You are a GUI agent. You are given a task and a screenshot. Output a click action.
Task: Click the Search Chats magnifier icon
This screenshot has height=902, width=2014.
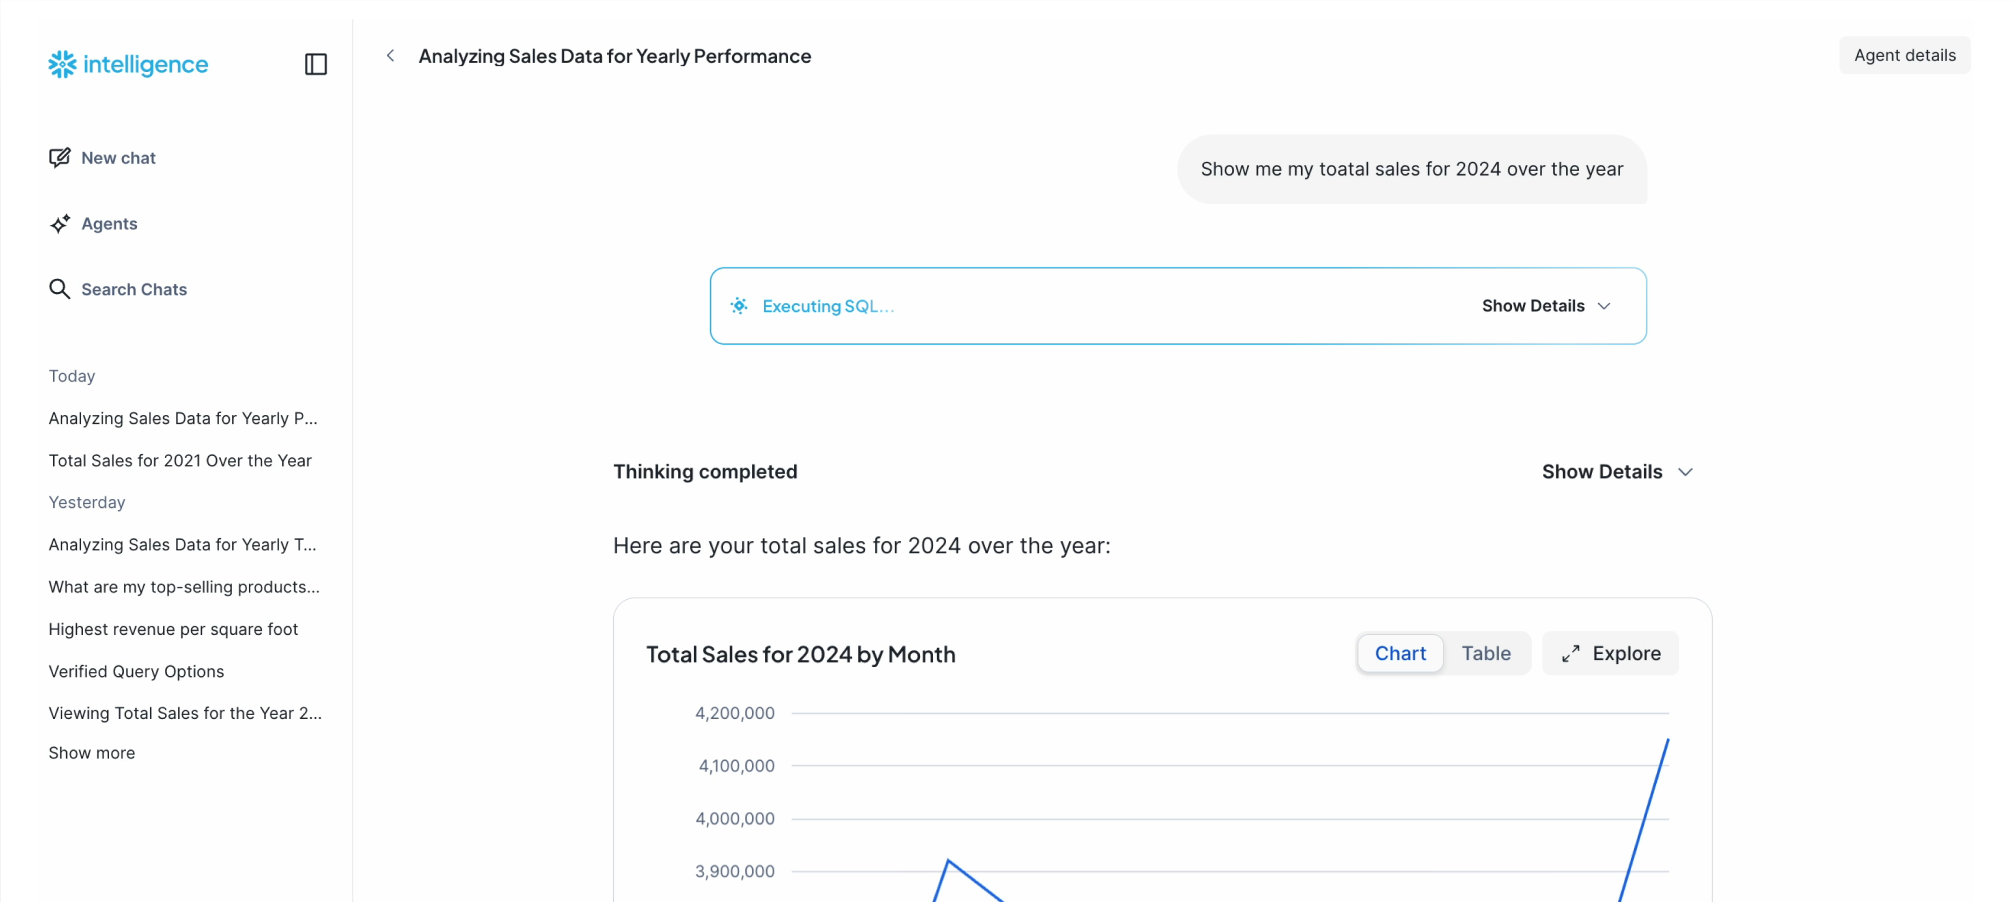[60, 289]
